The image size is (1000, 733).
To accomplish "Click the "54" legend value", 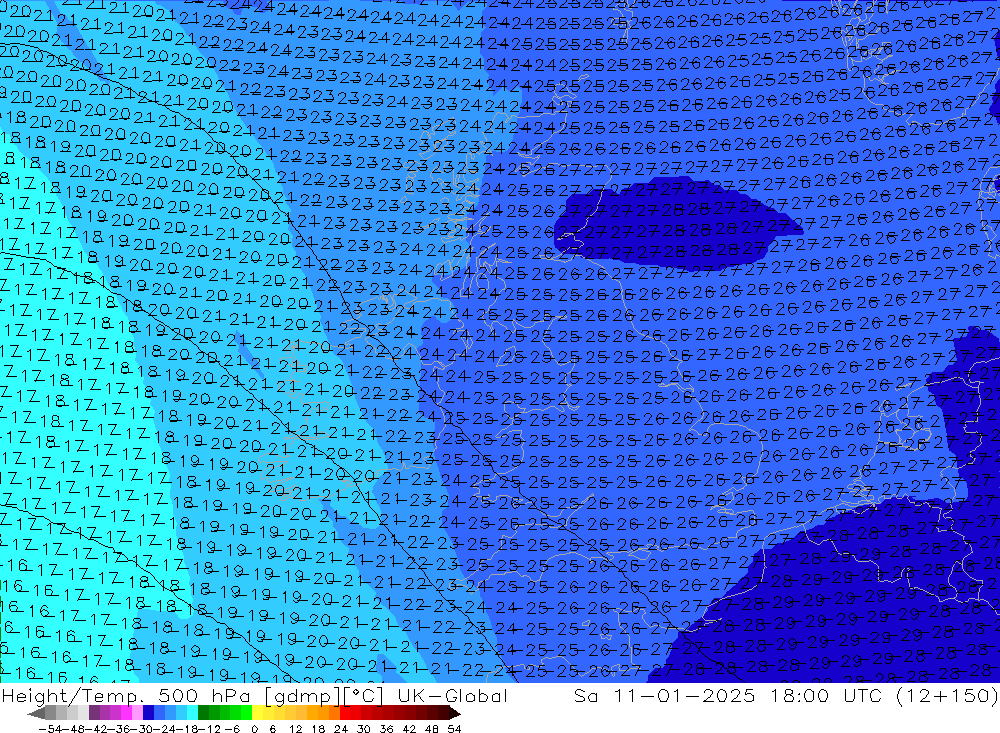I will tap(454, 729).
